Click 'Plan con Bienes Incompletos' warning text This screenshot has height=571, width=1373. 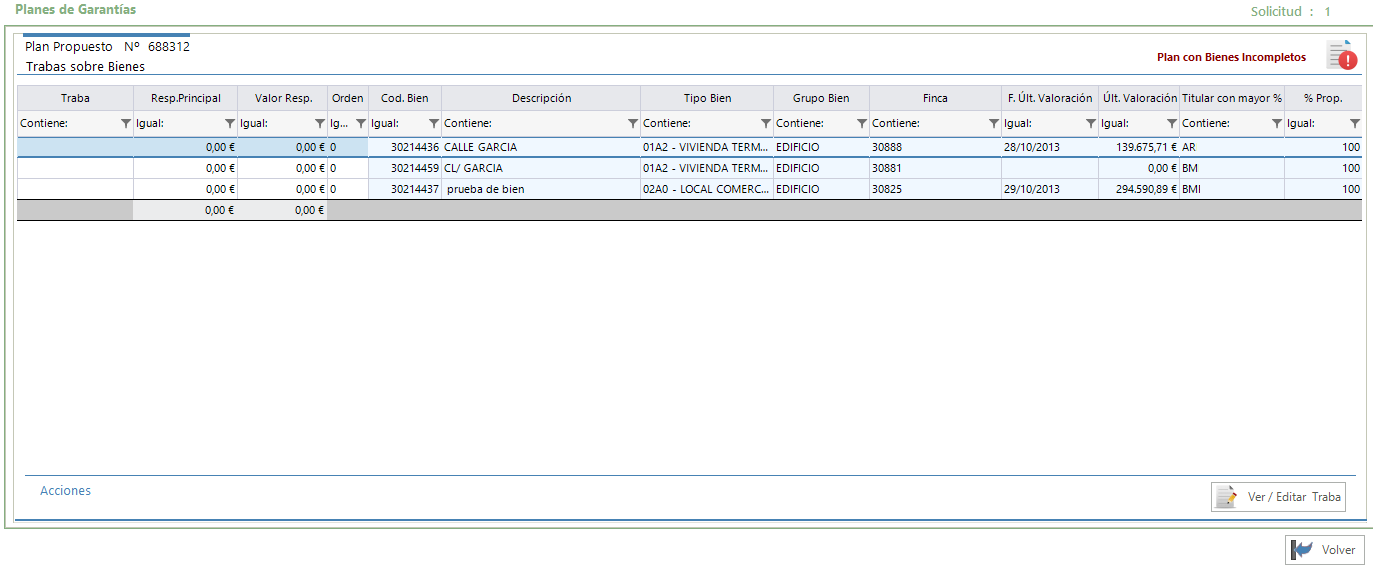(1231, 57)
